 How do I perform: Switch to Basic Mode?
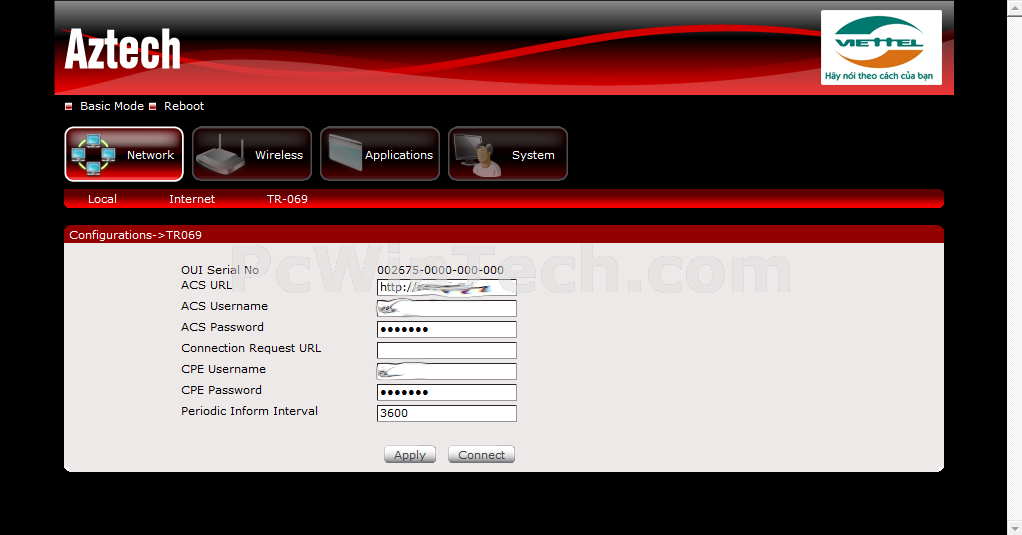coord(111,106)
